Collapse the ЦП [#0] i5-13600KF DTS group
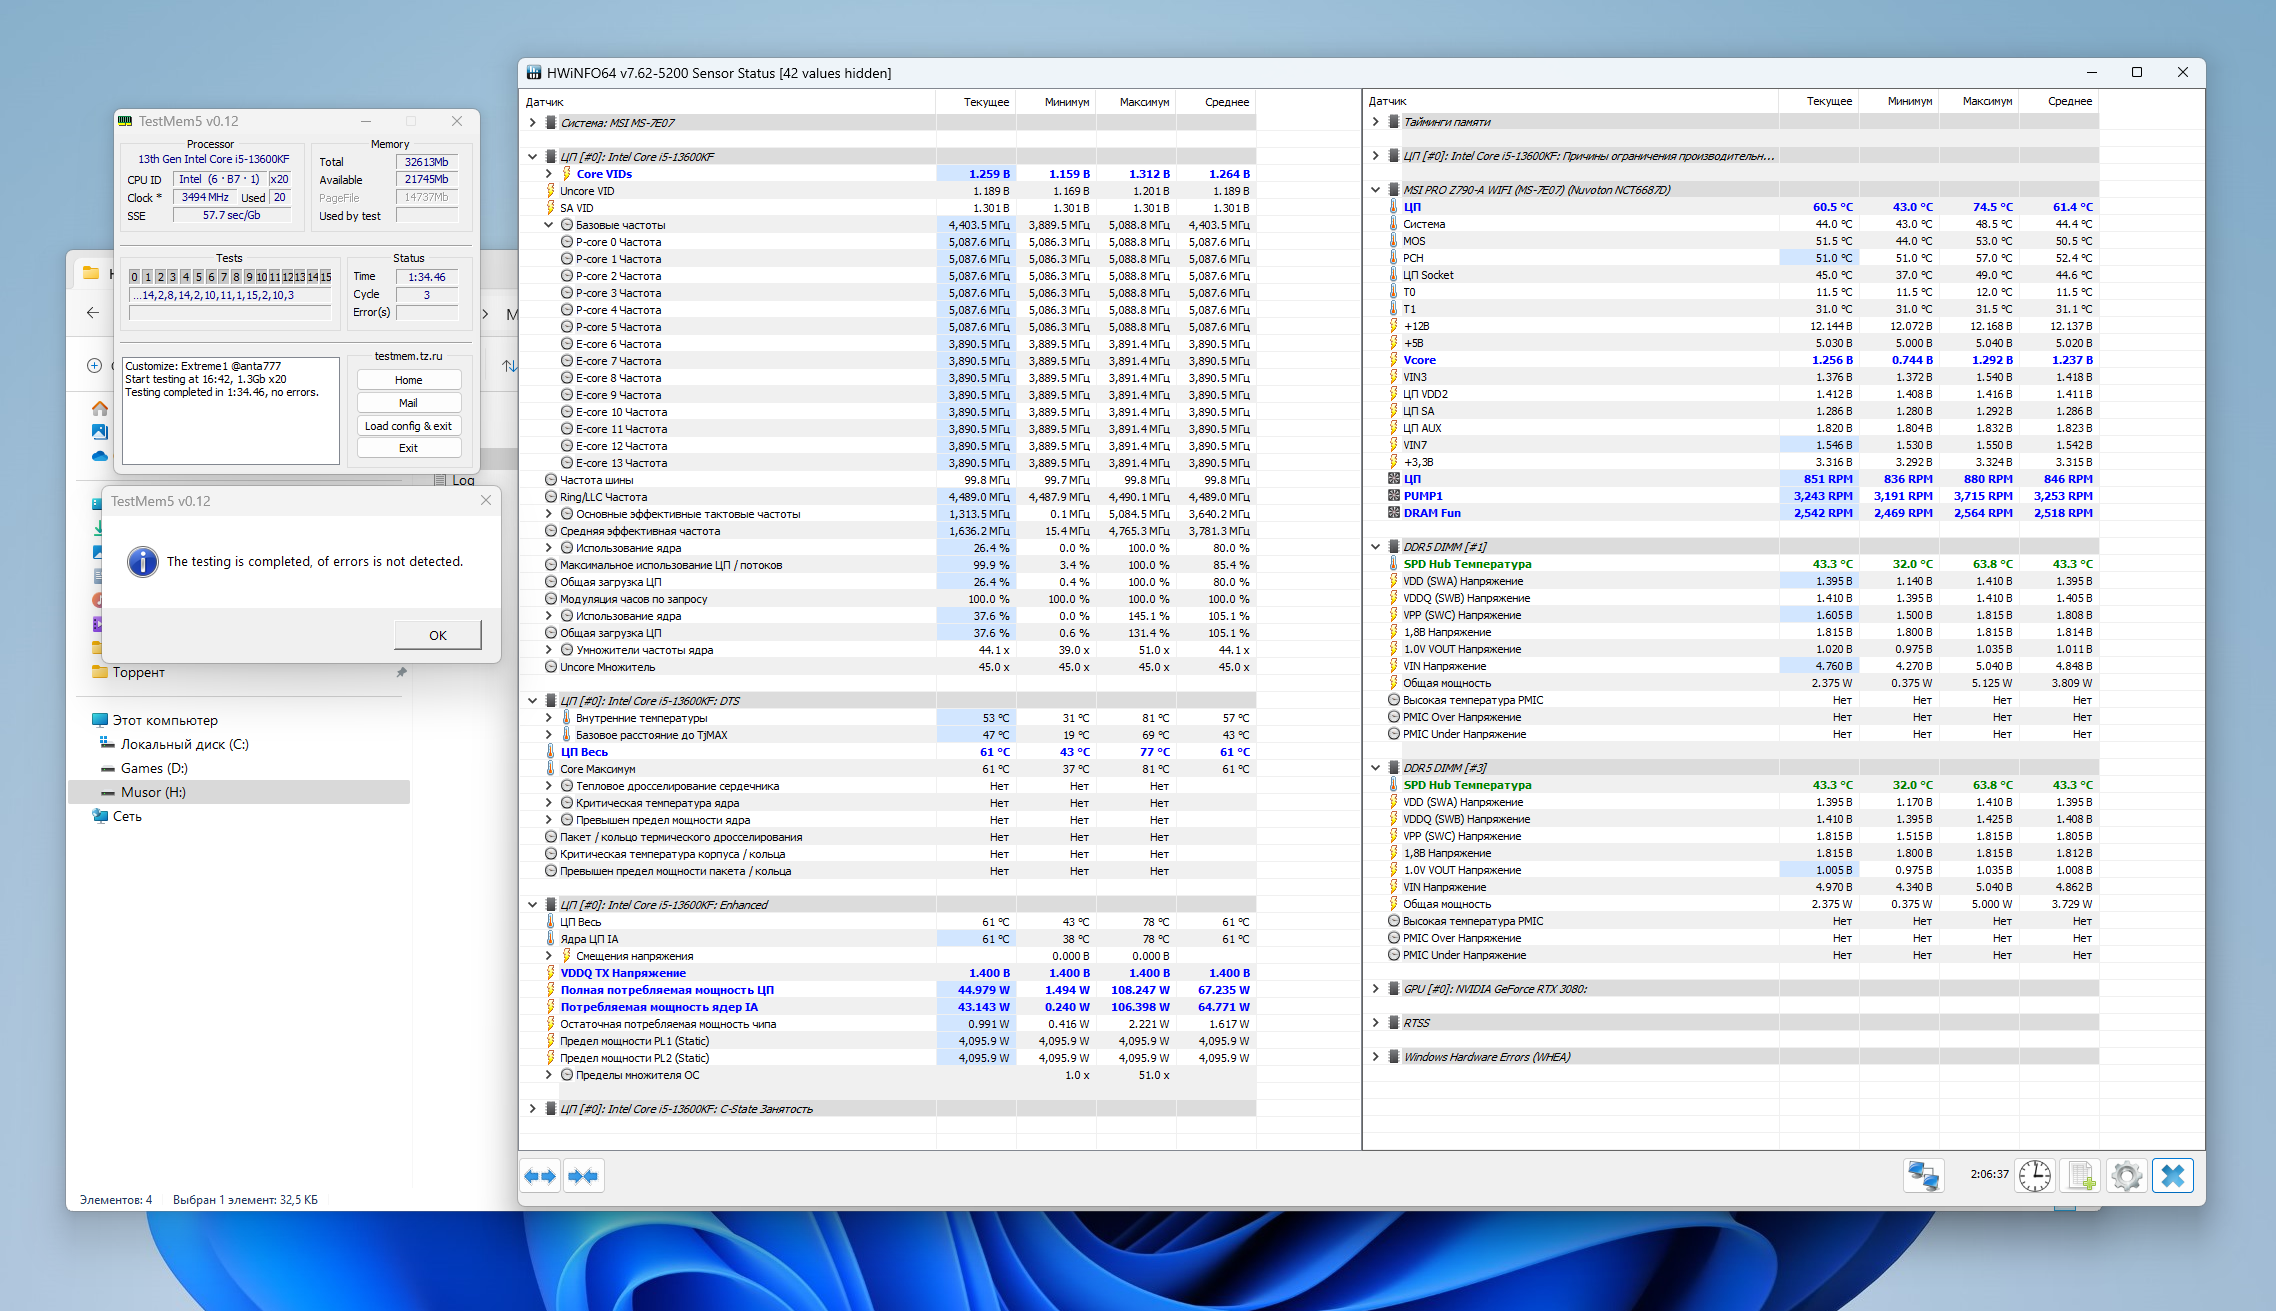Image resolution: width=2276 pixels, height=1311 pixels. [x=533, y=701]
